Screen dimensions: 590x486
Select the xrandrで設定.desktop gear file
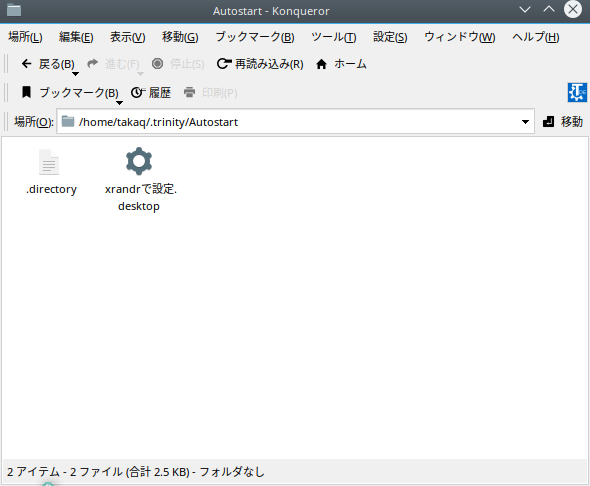click(139, 161)
